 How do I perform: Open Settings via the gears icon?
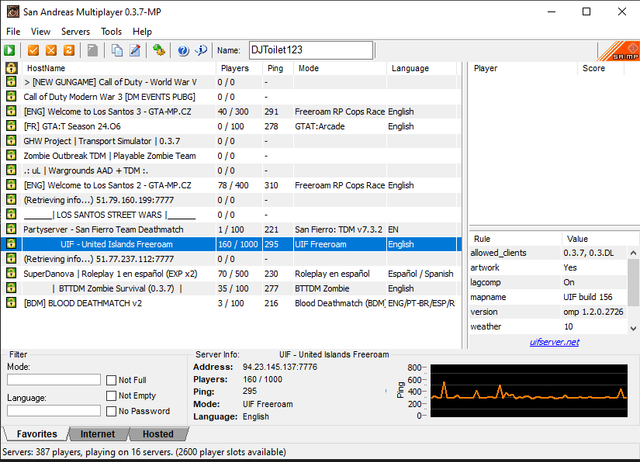(x=159, y=50)
